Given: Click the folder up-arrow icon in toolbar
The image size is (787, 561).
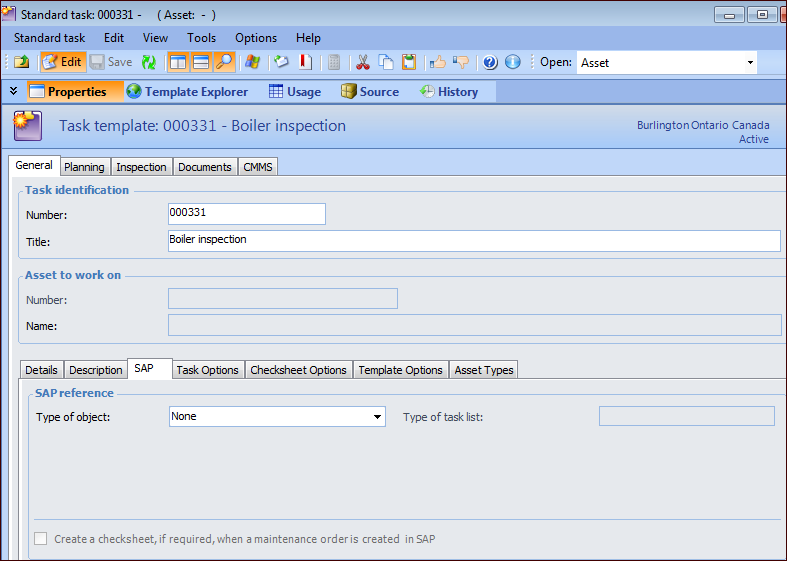Looking at the screenshot, I should (22, 62).
